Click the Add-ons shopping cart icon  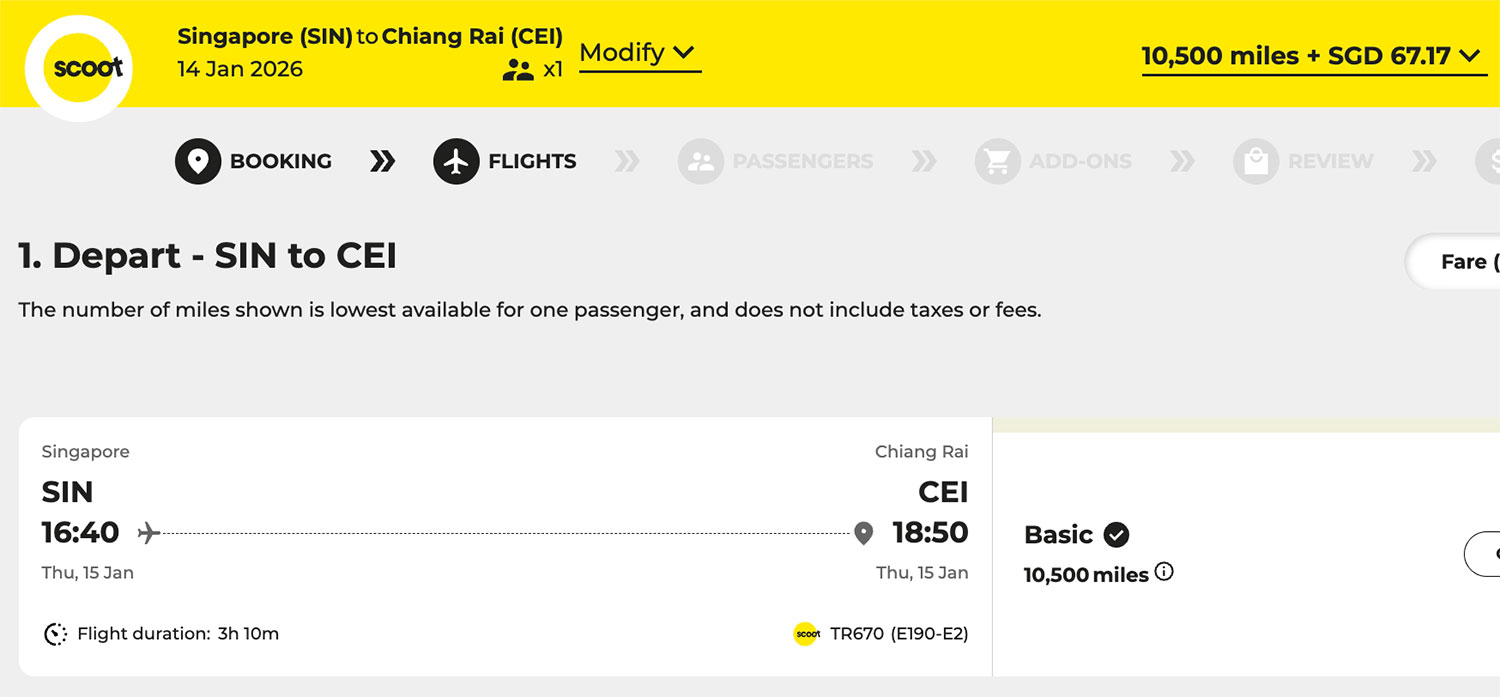point(997,161)
